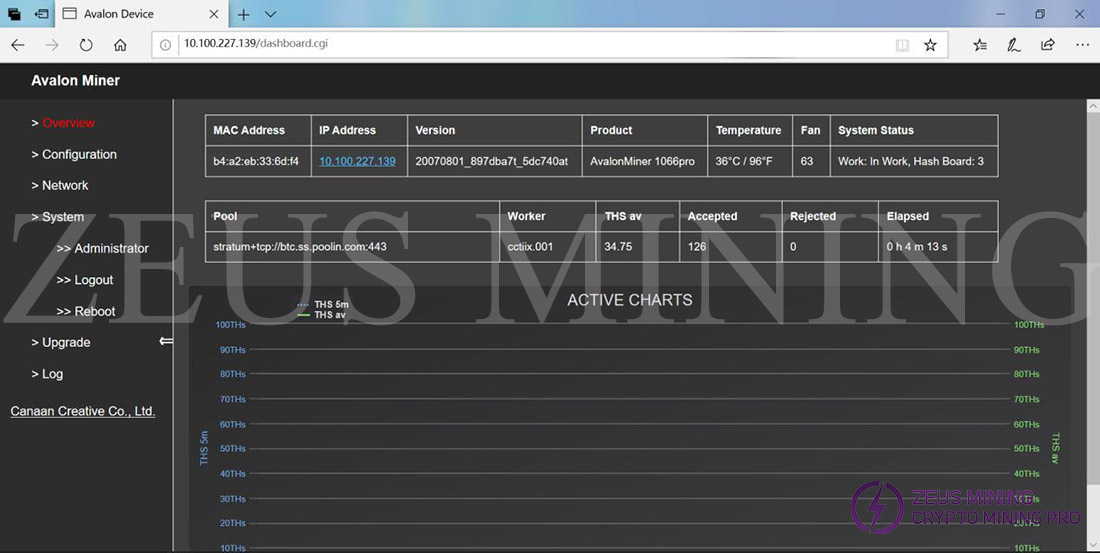Click the set these tabs aside icon
The image size is (1100, 553).
(41, 14)
